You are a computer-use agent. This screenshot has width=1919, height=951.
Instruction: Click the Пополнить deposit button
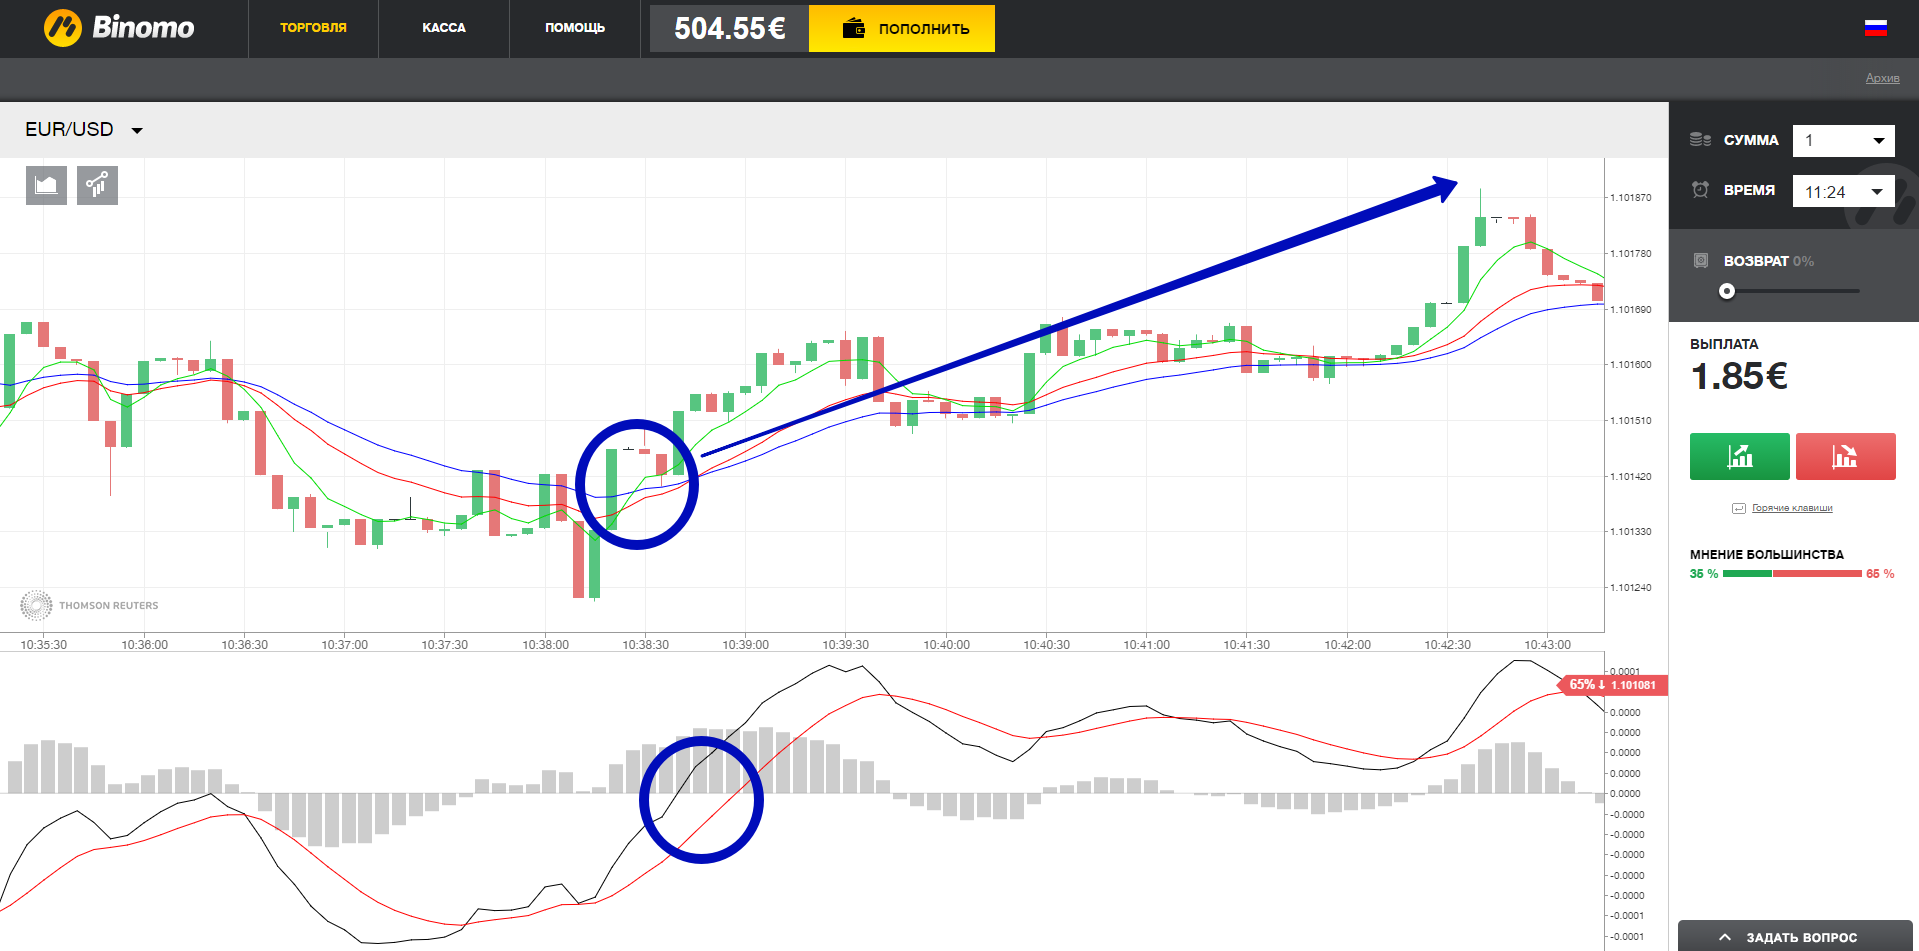[902, 28]
